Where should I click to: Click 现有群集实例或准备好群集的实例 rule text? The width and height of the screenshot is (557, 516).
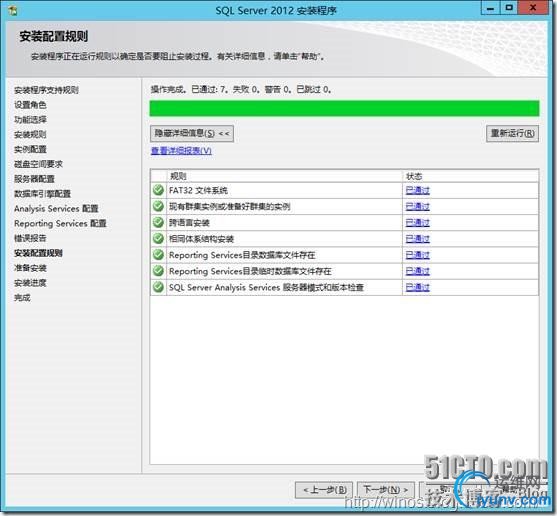pyautogui.click(x=229, y=206)
